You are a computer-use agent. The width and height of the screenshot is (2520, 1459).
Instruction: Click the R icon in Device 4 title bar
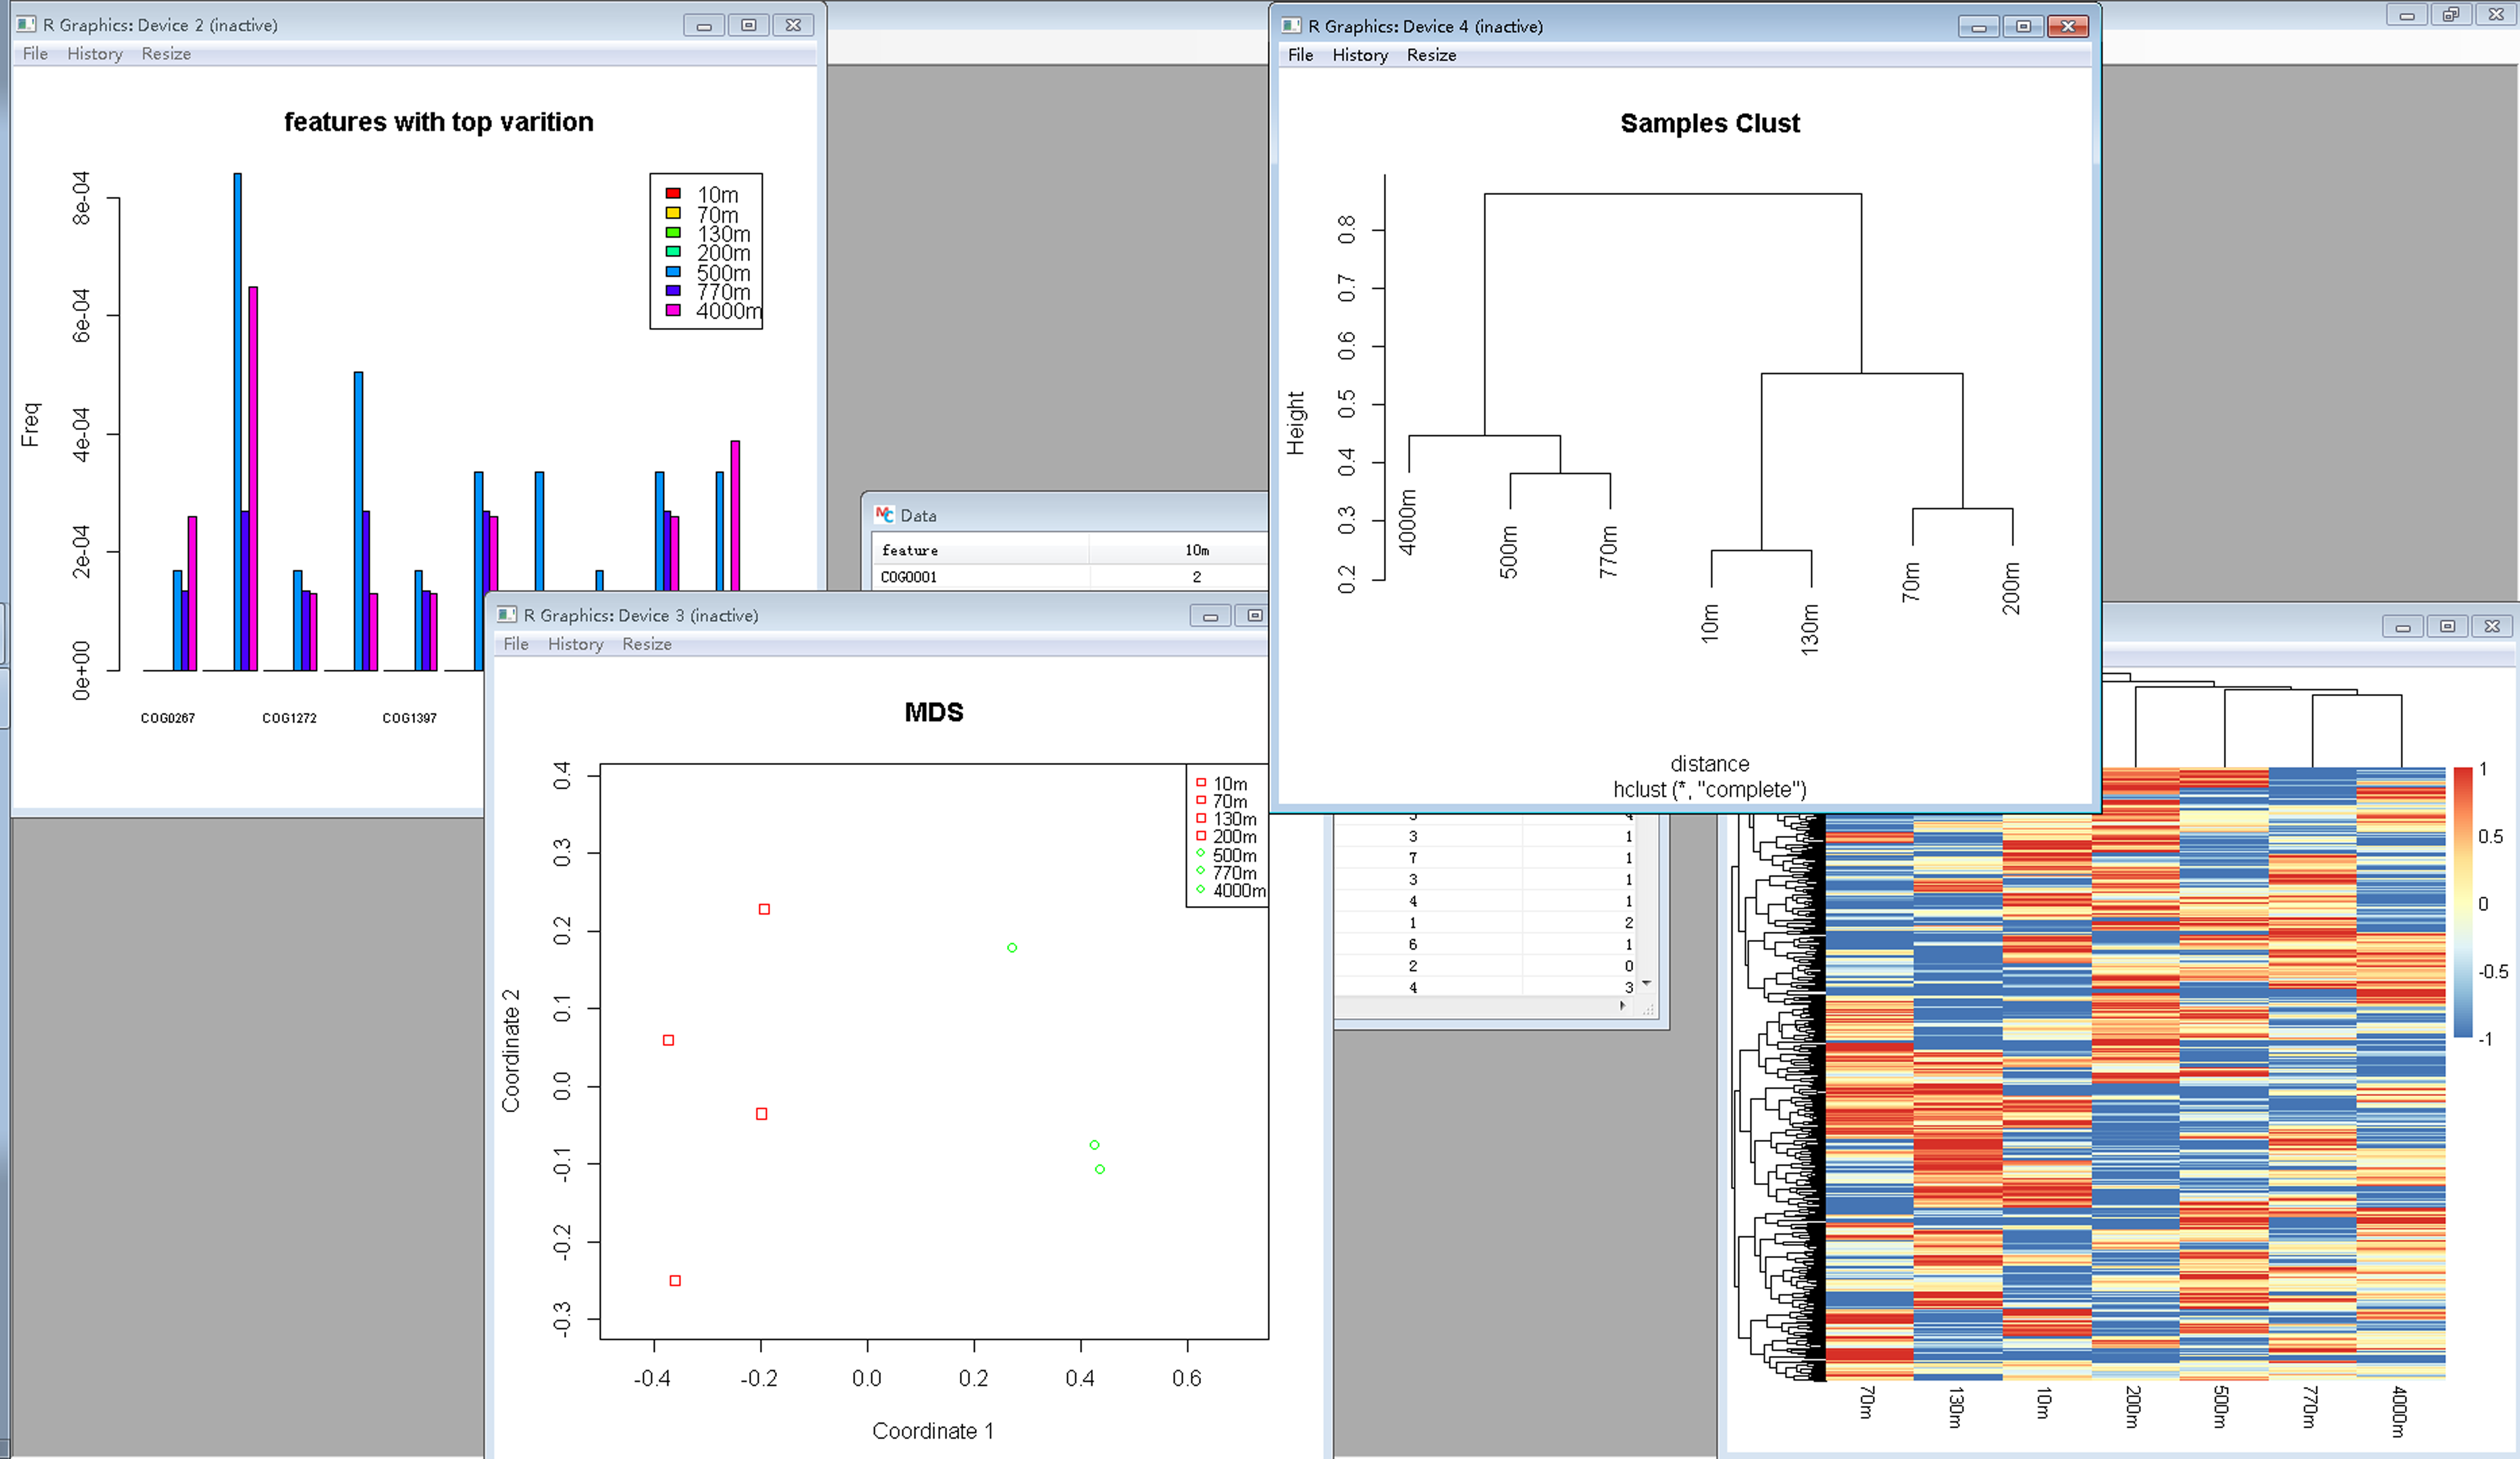[x=1291, y=26]
